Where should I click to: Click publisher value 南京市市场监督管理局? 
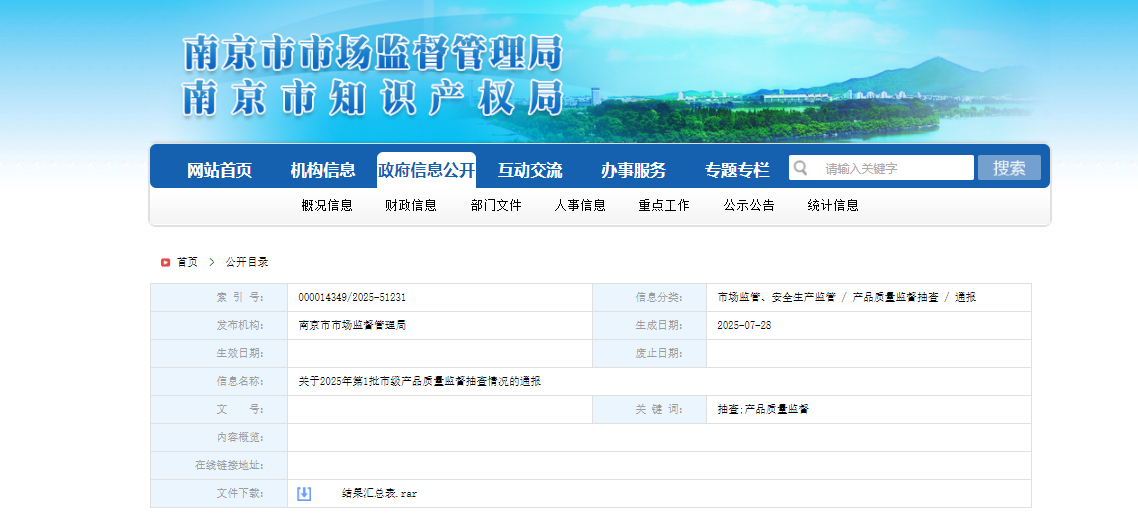pos(352,325)
